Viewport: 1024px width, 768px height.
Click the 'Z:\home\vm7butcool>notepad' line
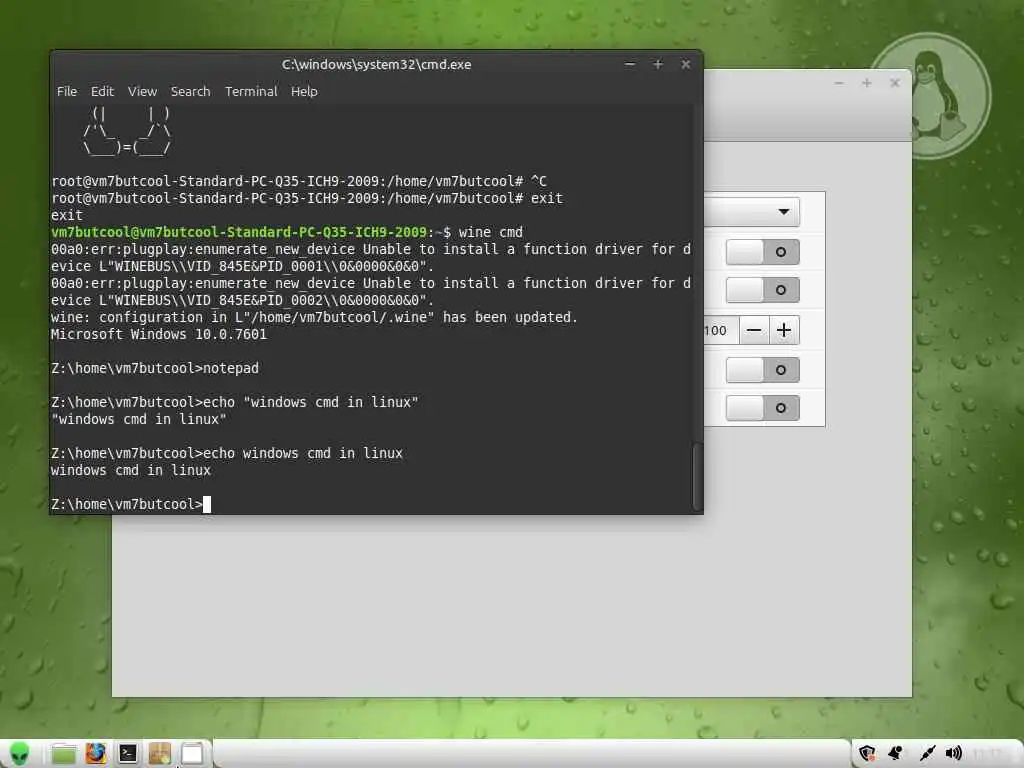155,368
